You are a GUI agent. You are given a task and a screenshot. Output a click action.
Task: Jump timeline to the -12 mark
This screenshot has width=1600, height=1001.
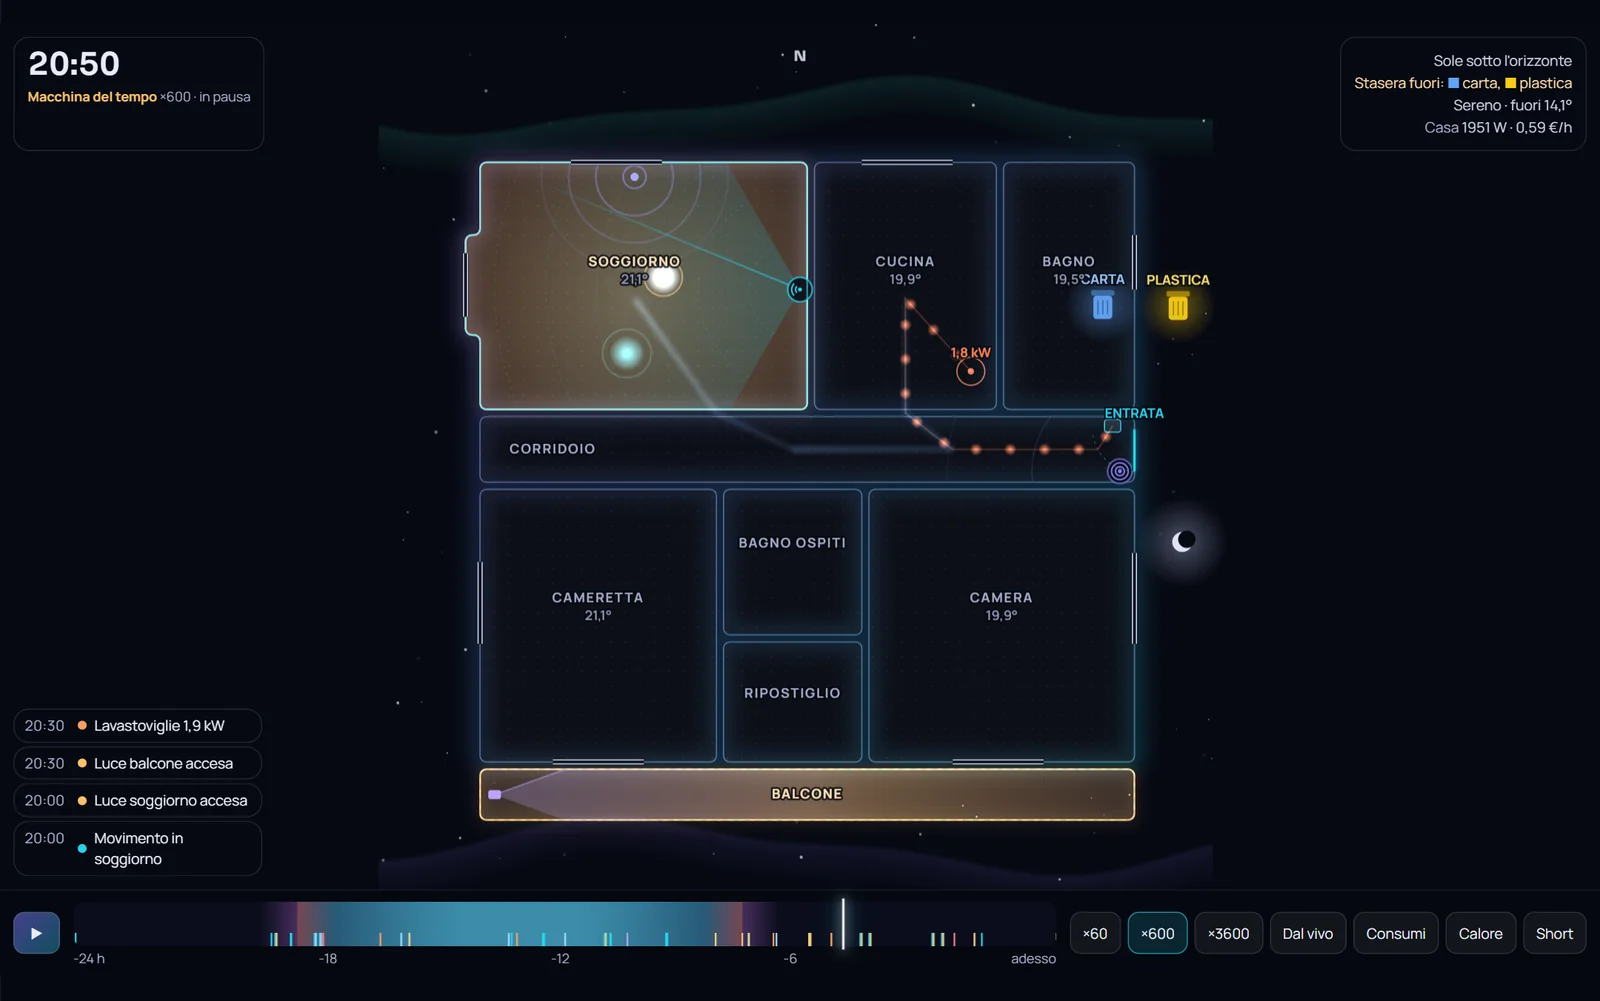tap(560, 958)
